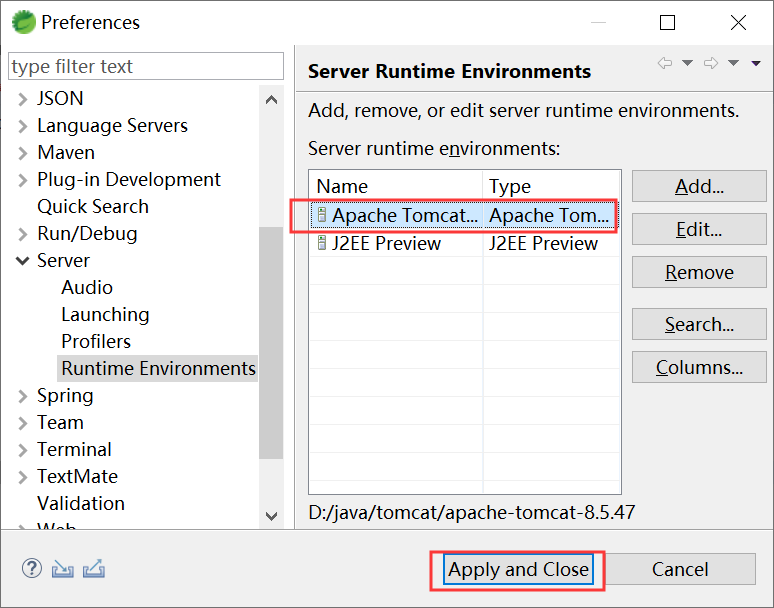Click the D:/java/tomcat/apache-tomcat-8.5.47 path text
Image resolution: width=774 pixels, height=608 pixels.
click(x=471, y=512)
